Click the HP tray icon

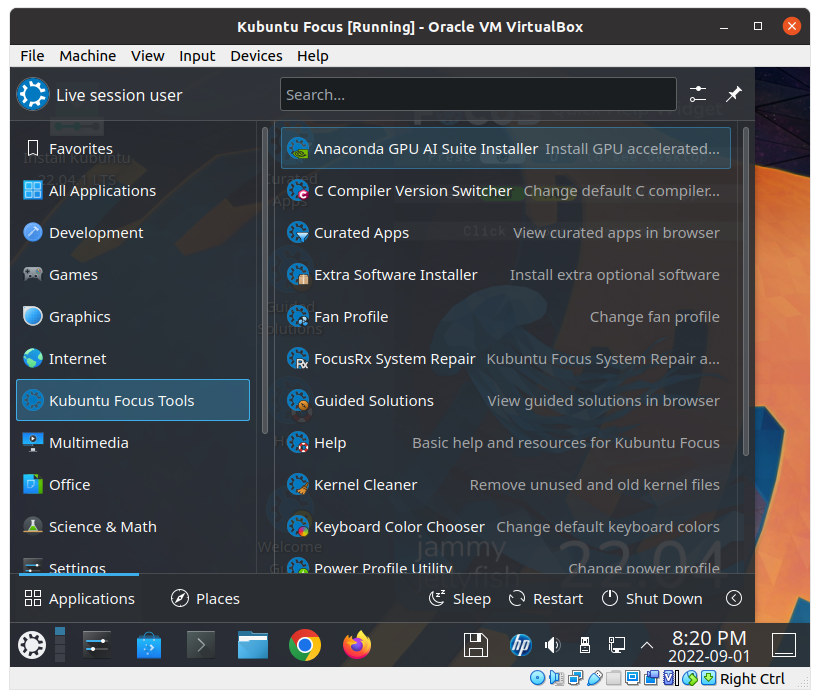(520, 645)
